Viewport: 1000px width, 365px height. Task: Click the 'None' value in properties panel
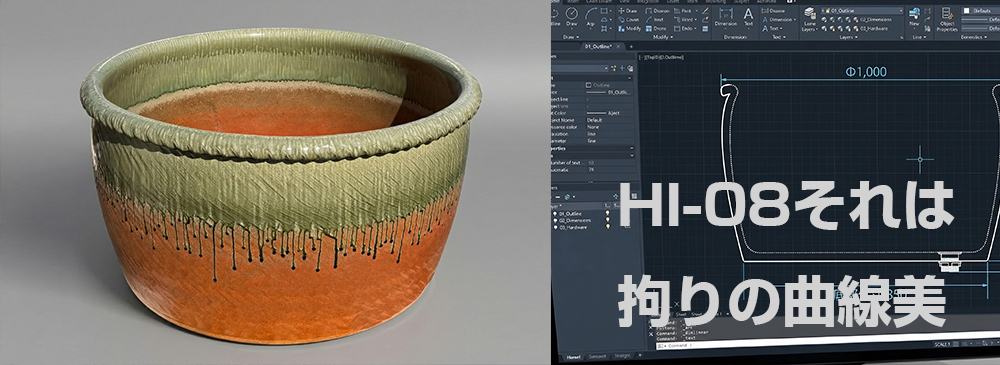click(594, 127)
